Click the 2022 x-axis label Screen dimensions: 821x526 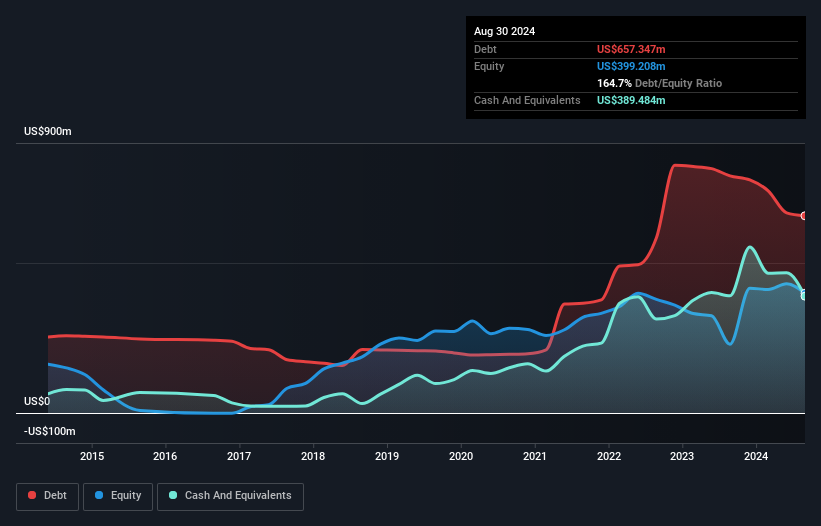point(609,456)
